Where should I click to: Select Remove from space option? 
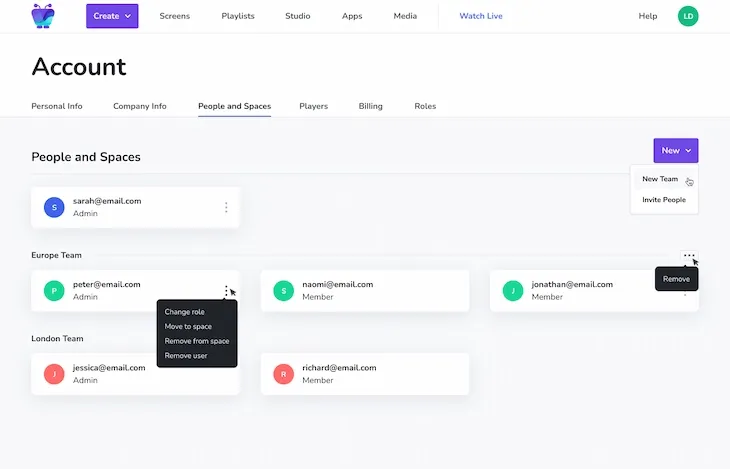[x=197, y=341]
